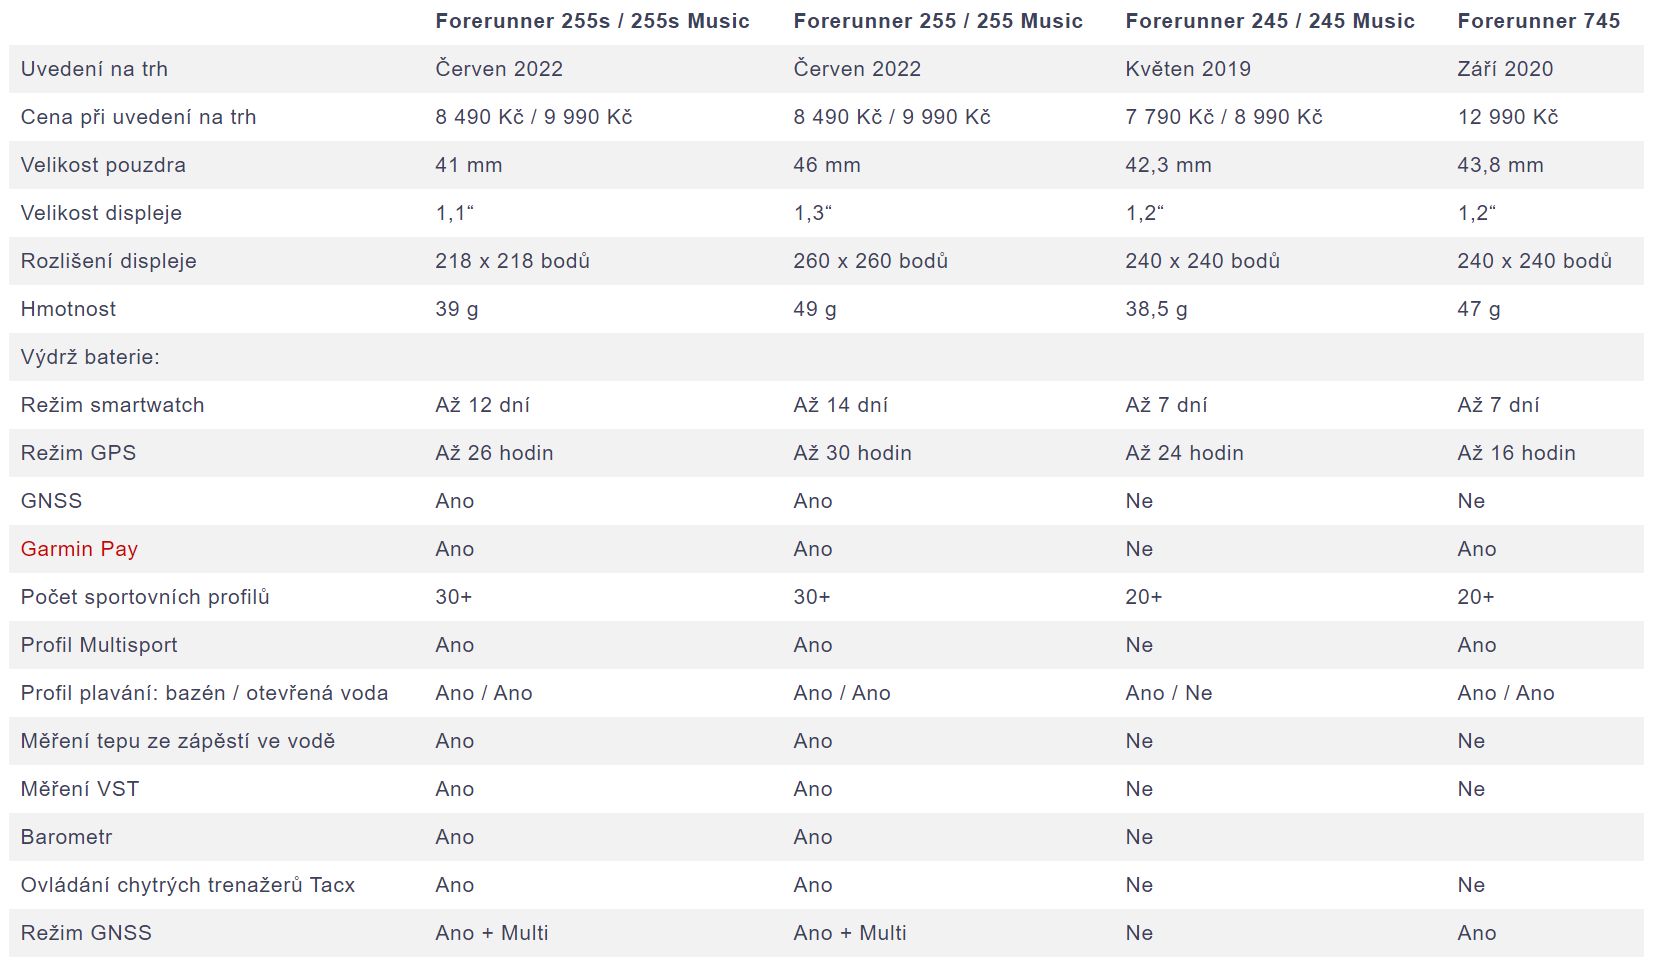Click the Velikost pouzdra row label
The image size is (1654, 961).
pos(103,165)
